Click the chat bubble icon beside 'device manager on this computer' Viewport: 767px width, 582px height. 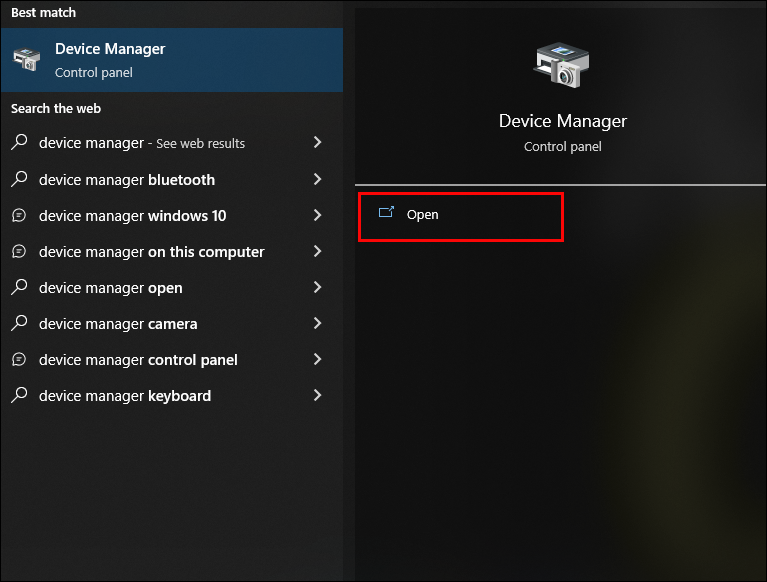click(19, 252)
